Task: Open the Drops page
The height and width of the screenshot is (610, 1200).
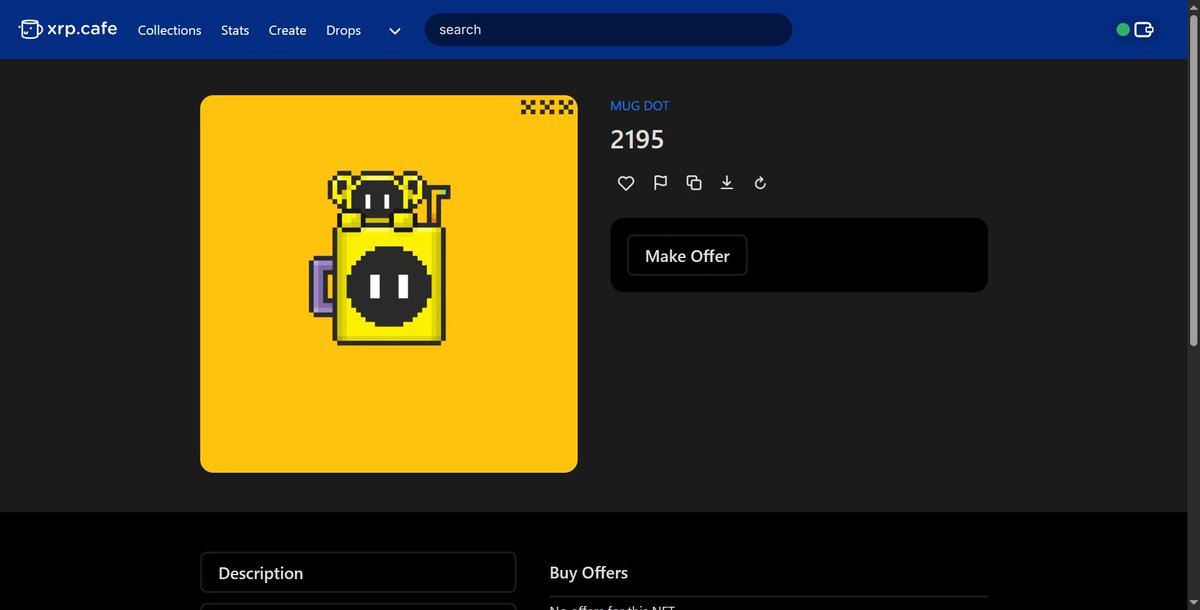Action: tap(343, 30)
